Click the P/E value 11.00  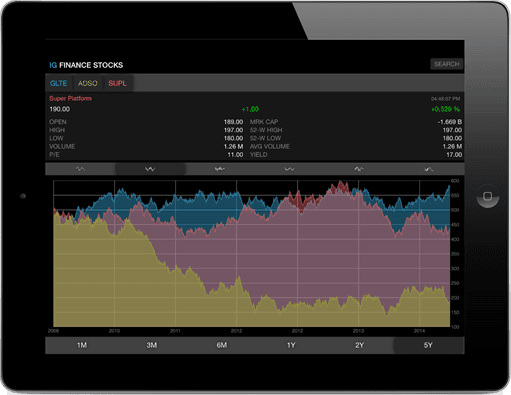(x=235, y=155)
